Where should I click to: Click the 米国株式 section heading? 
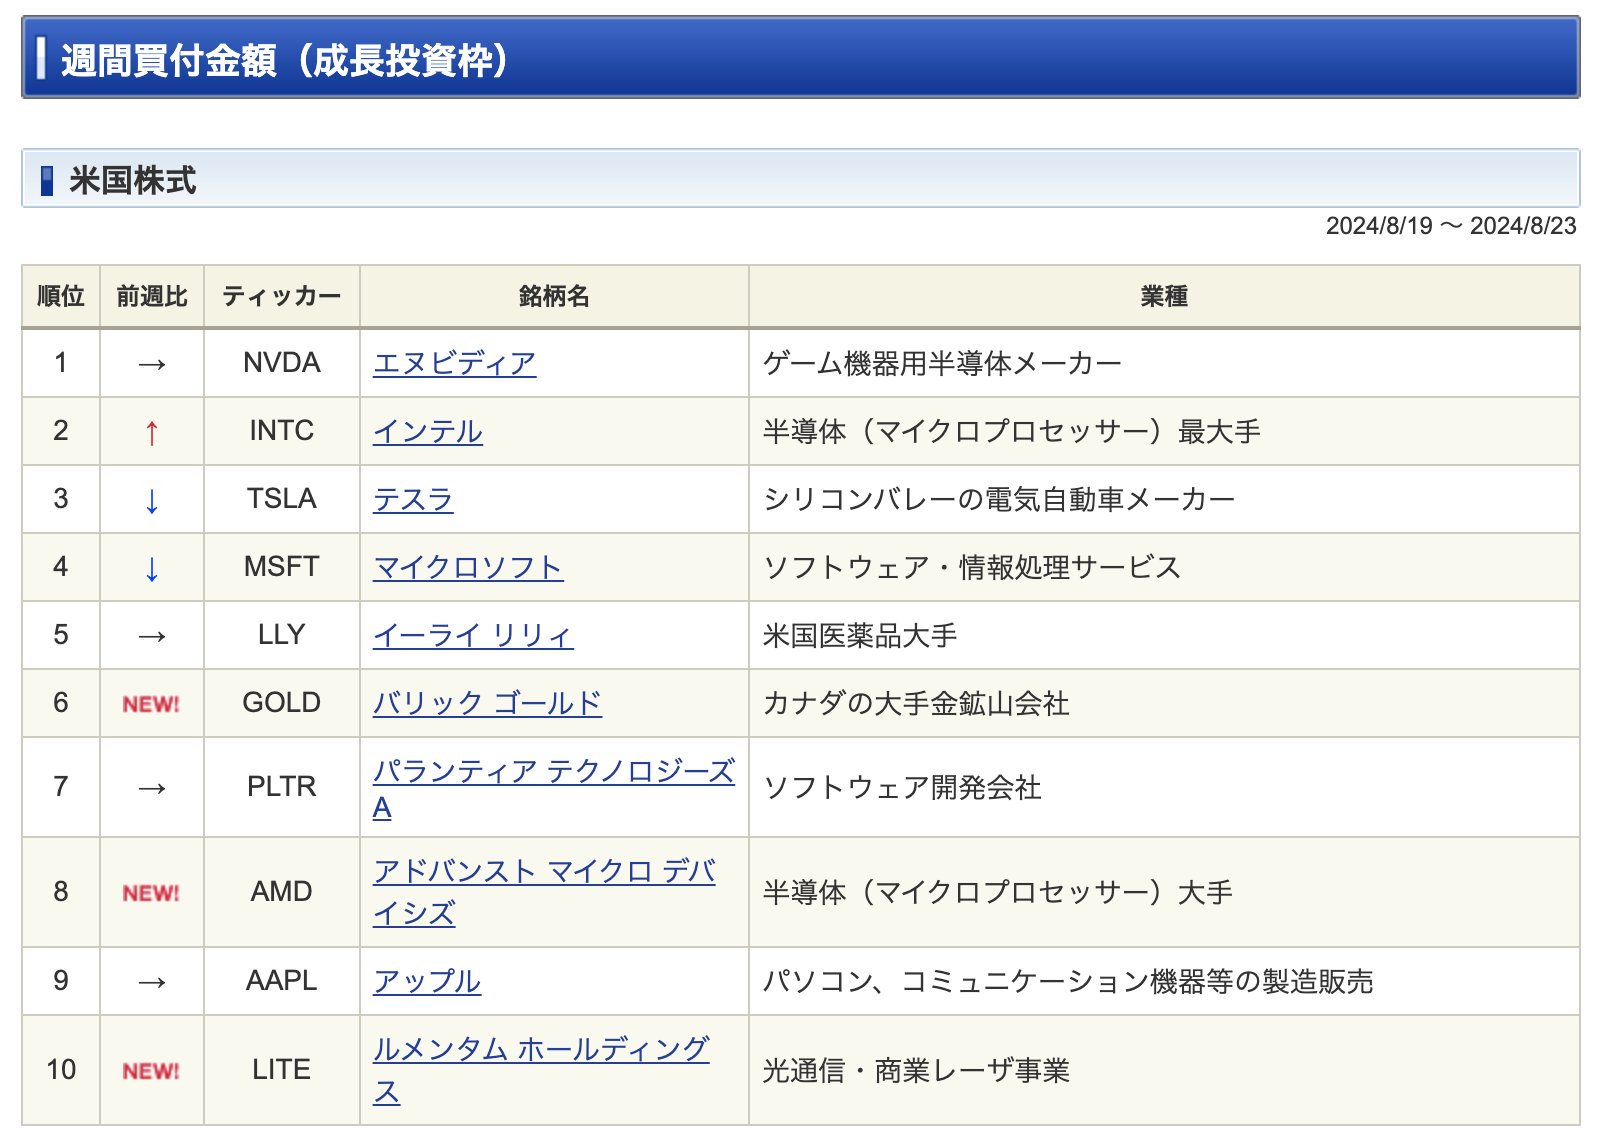132,181
